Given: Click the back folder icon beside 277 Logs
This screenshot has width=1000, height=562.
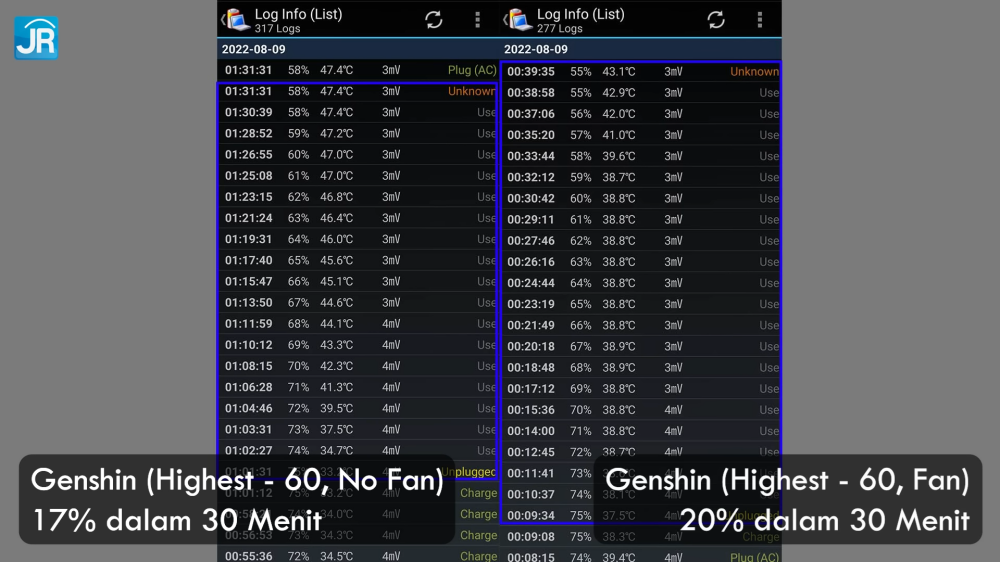Looking at the screenshot, I should coord(517,20).
